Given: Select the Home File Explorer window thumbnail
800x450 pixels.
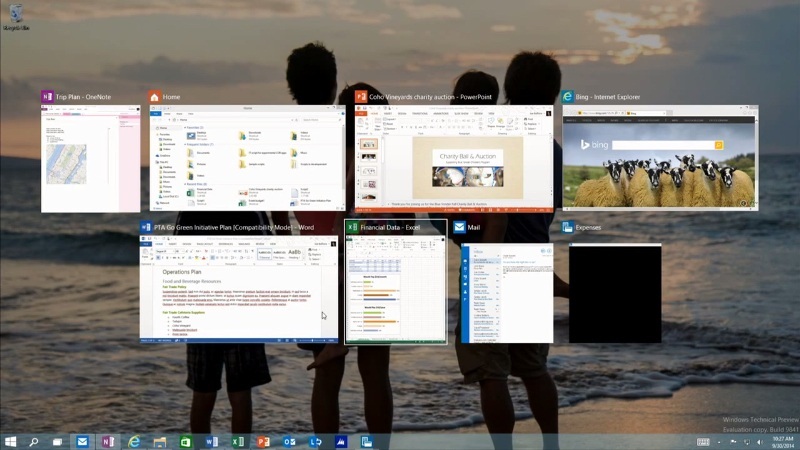Looking at the screenshot, I should (247, 158).
